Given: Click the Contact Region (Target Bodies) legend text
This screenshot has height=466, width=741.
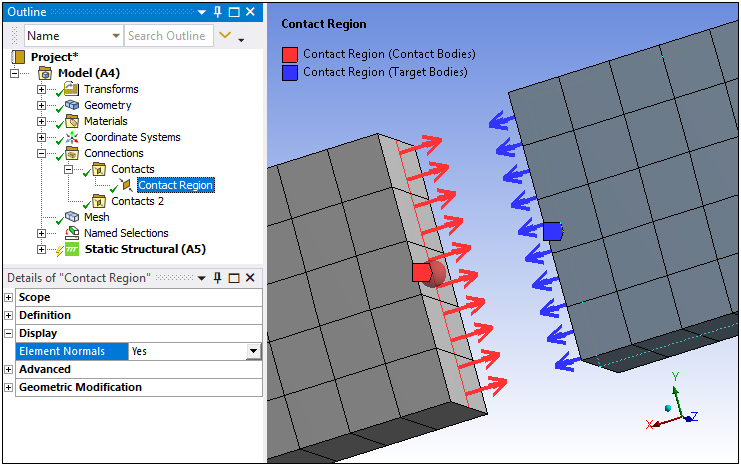Looking at the screenshot, I should click(385, 72).
